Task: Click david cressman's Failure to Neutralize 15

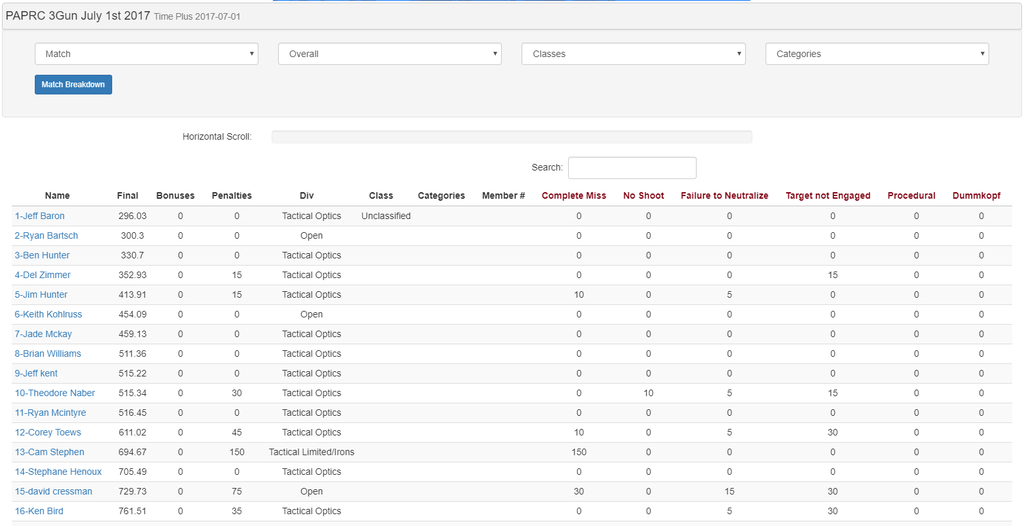Action: 729,491
